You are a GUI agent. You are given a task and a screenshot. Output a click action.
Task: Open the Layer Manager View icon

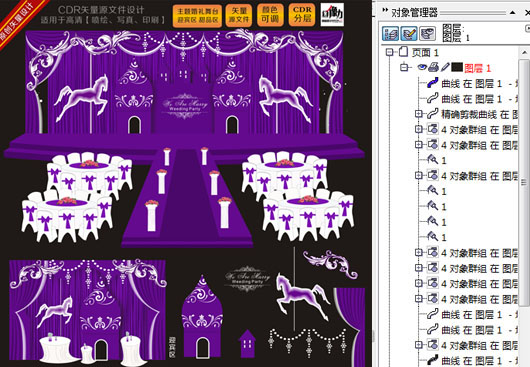tap(427, 33)
